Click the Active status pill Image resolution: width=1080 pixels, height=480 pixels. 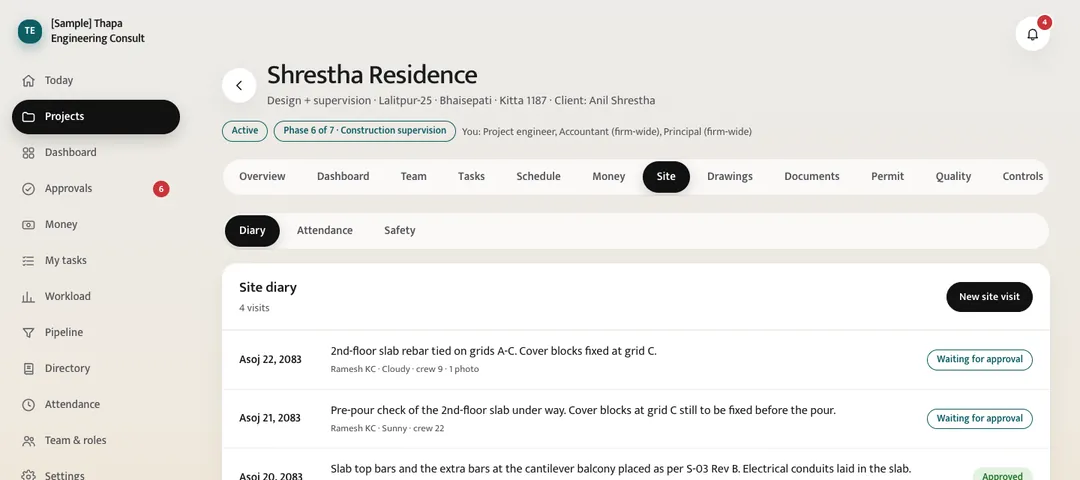[245, 131]
